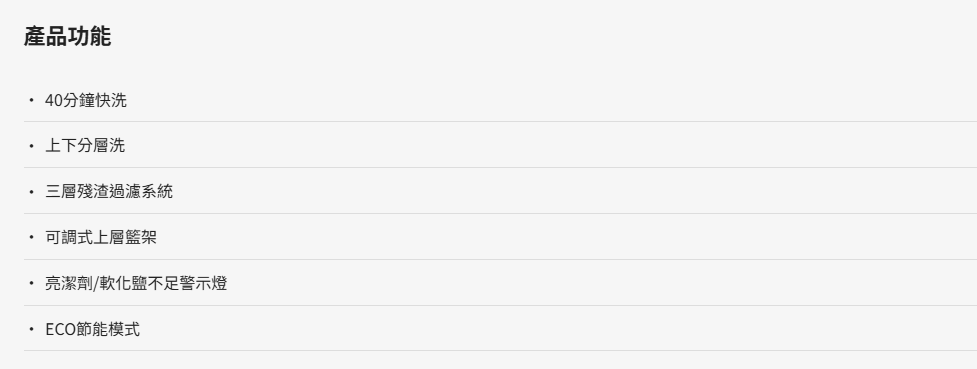Click the bullet beside 亮潔劑/軟化鹽不足警示燈
This screenshot has width=977, height=369.
[31, 284]
